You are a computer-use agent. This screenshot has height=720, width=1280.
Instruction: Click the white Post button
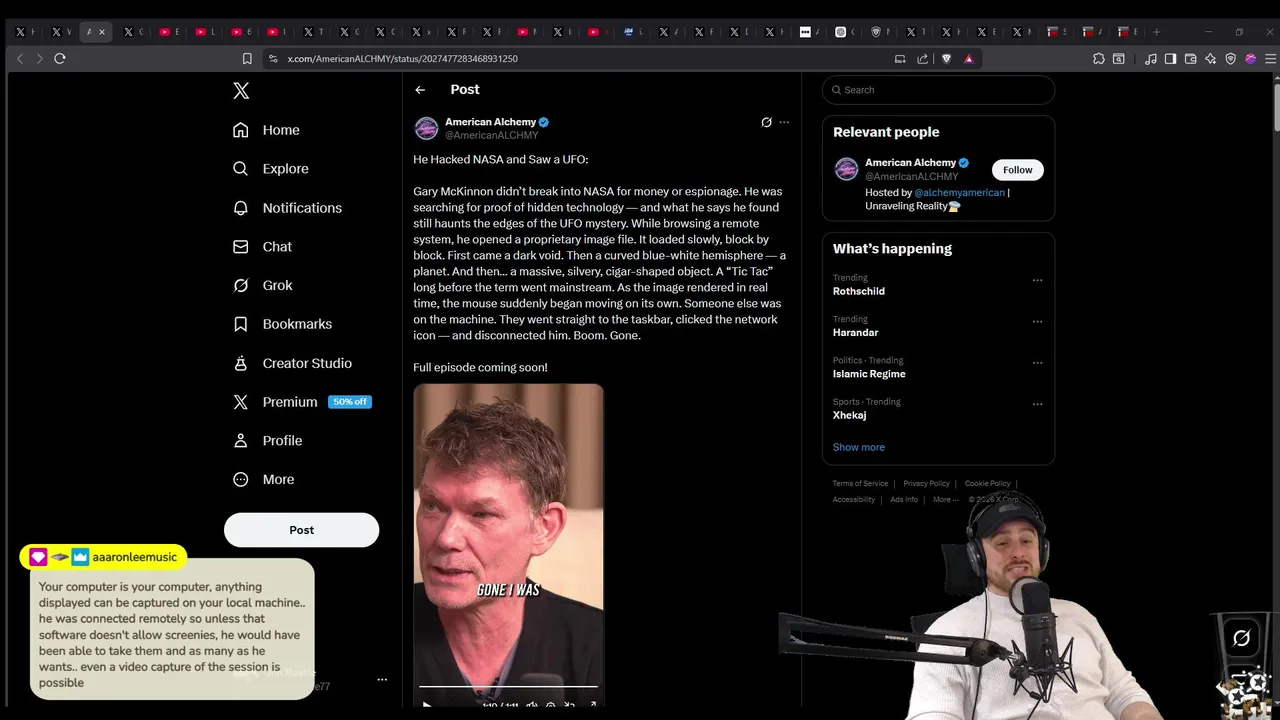click(x=301, y=530)
